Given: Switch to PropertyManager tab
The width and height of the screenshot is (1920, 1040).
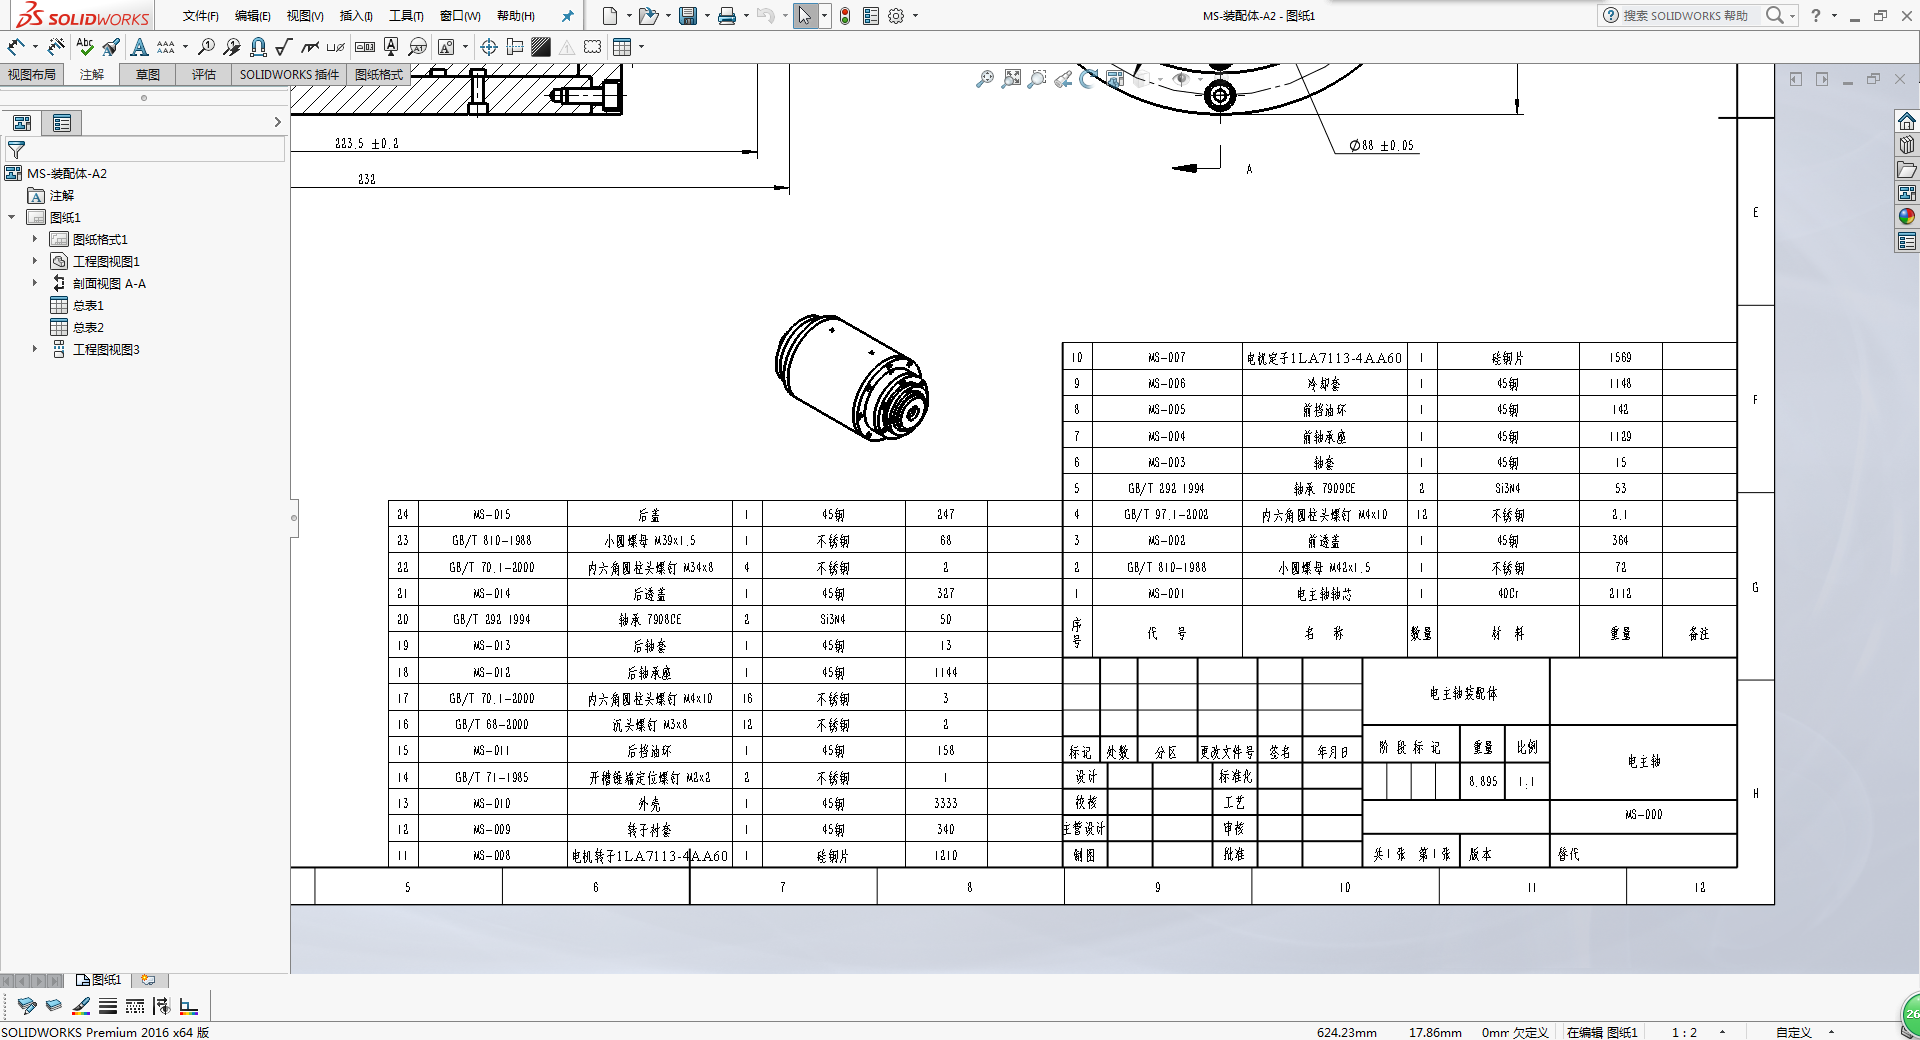Looking at the screenshot, I should click(62, 123).
